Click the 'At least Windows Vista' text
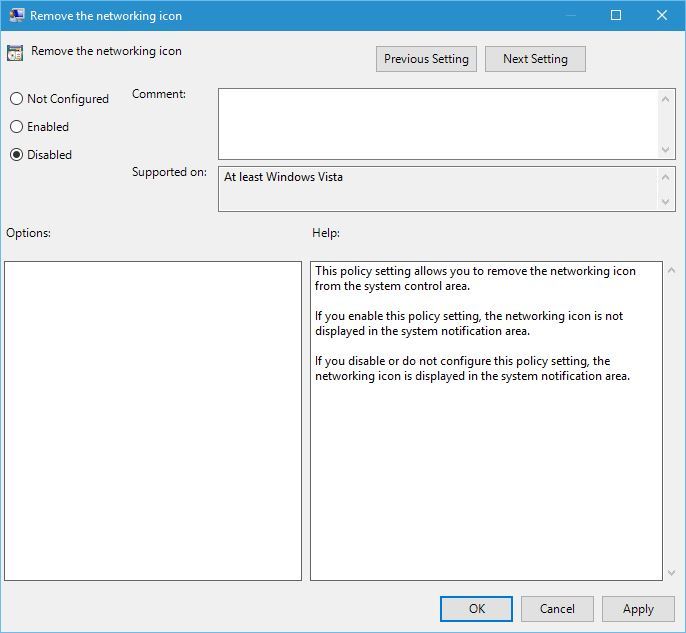This screenshot has width=686, height=633. tap(283, 177)
